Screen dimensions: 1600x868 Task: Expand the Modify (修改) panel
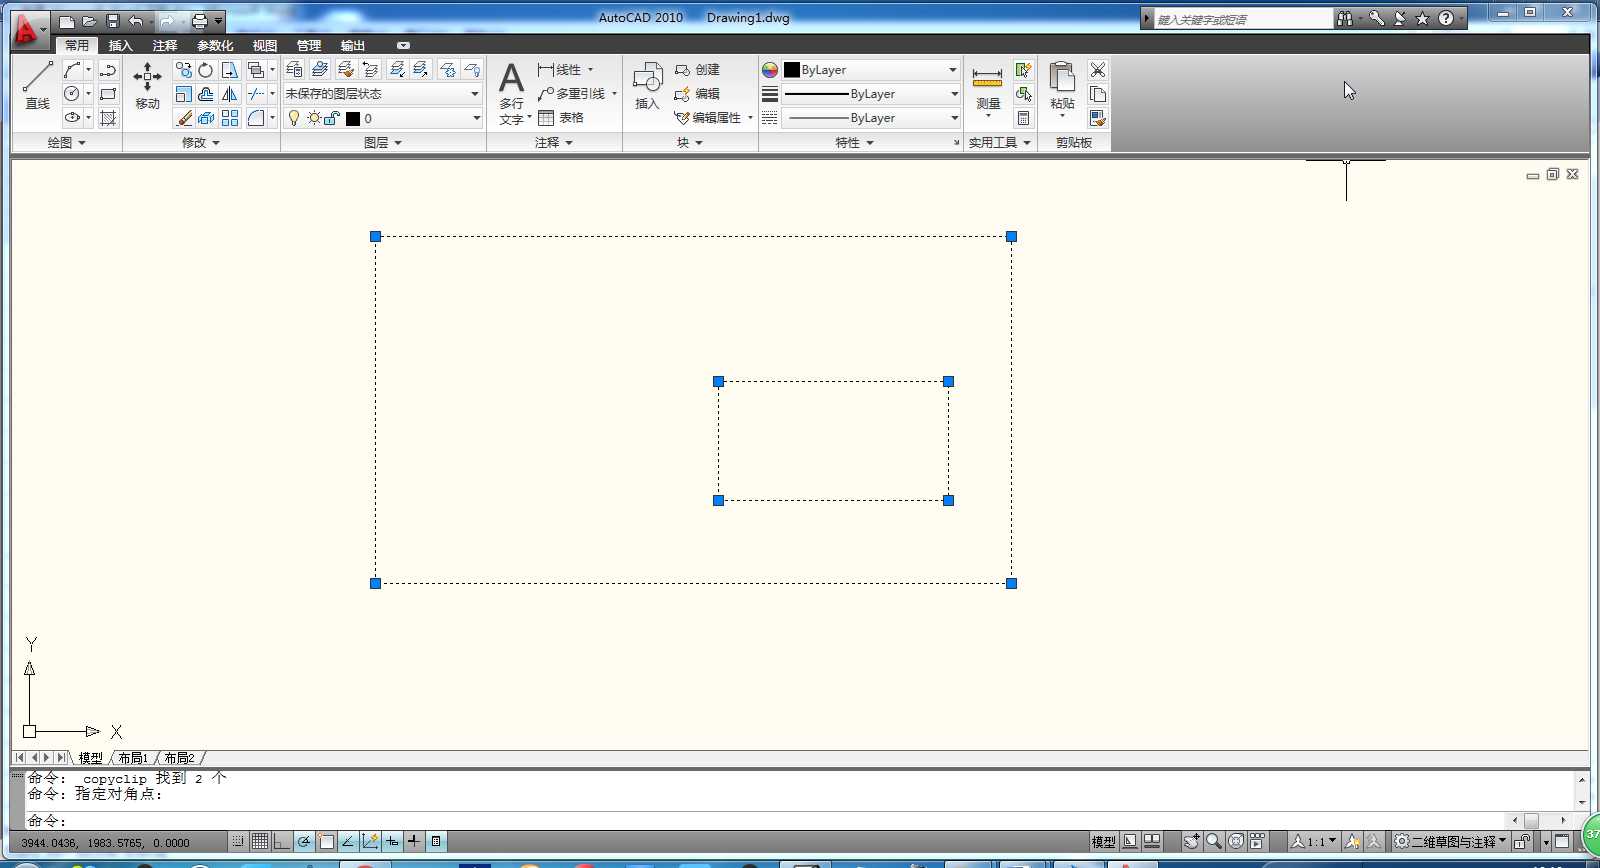tap(201, 143)
